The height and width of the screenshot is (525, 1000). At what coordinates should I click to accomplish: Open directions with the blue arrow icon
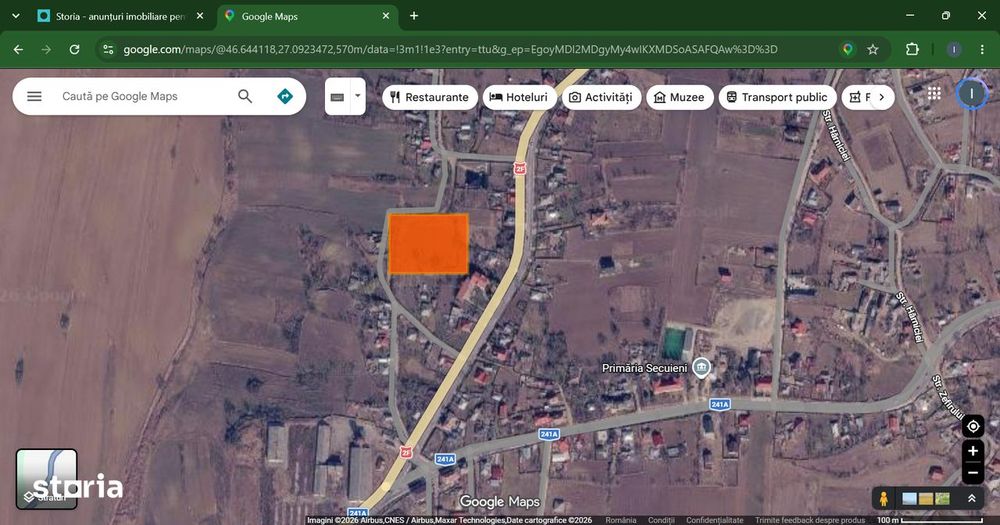click(285, 96)
